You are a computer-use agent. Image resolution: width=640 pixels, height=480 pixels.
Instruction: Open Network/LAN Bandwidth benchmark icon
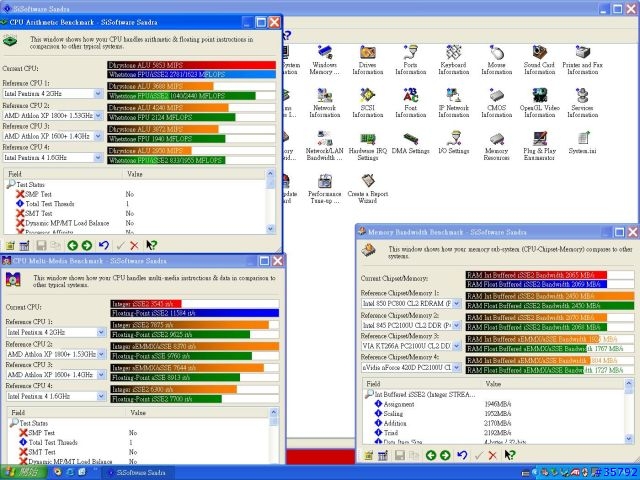(324, 146)
